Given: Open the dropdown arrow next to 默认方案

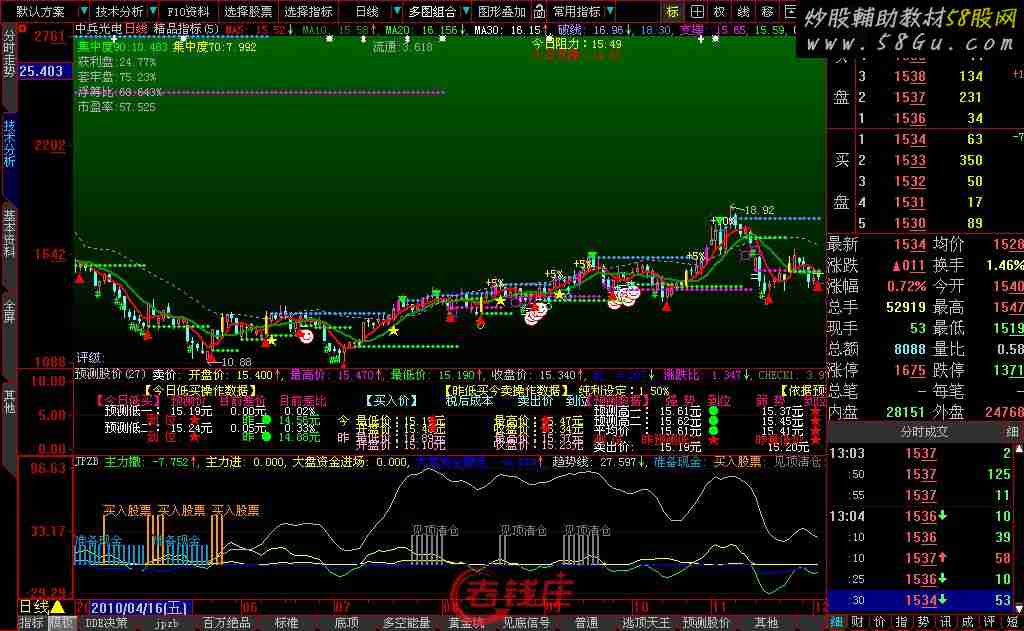Looking at the screenshot, I should click(x=84, y=11).
